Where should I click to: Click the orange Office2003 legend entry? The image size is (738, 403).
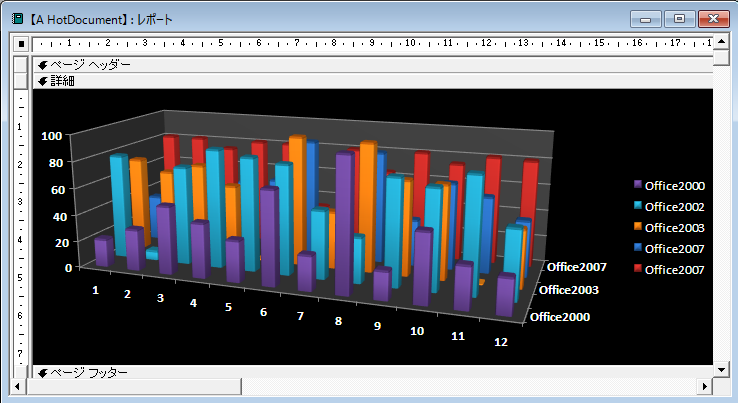pos(668,227)
